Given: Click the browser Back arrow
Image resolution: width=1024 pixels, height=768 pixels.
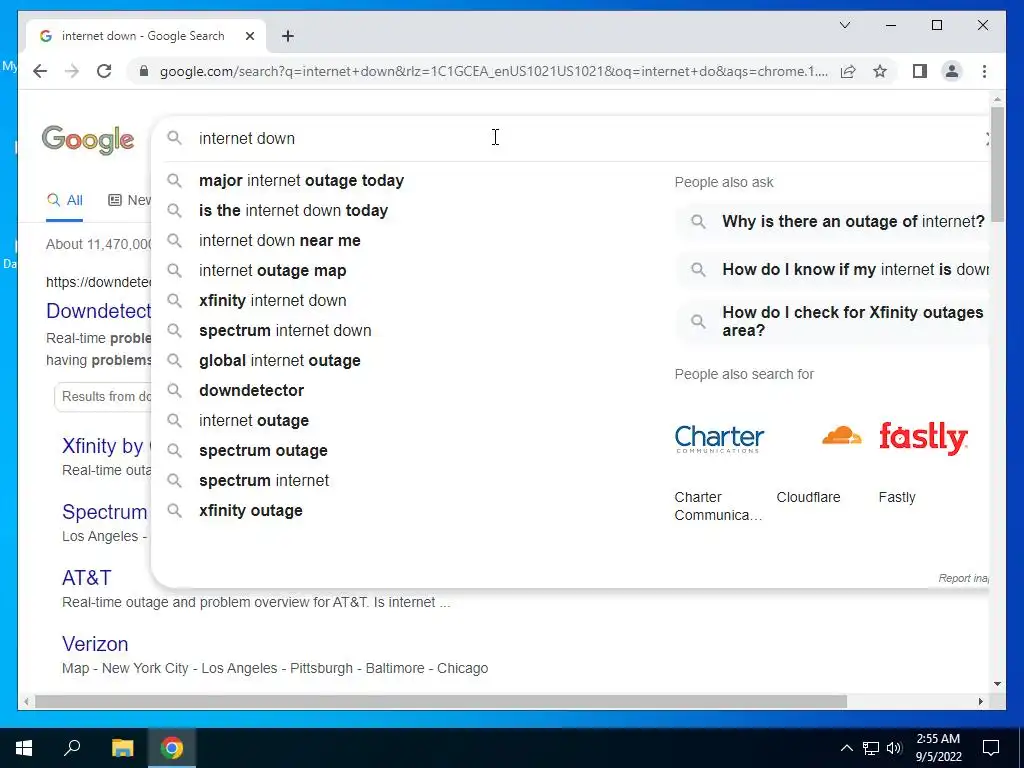Looking at the screenshot, I should [40, 71].
